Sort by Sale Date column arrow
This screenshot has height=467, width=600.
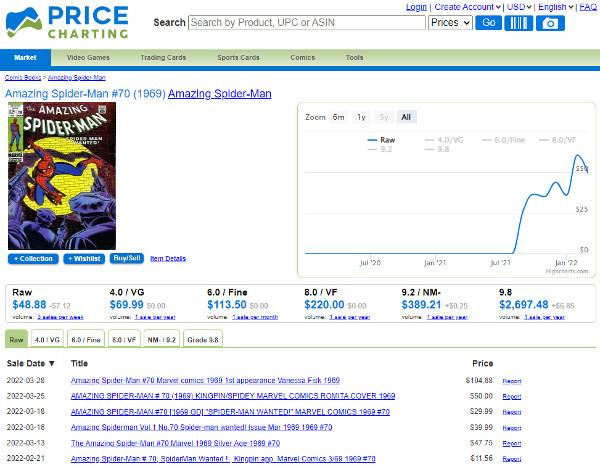pyautogui.click(x=52, y=363)
